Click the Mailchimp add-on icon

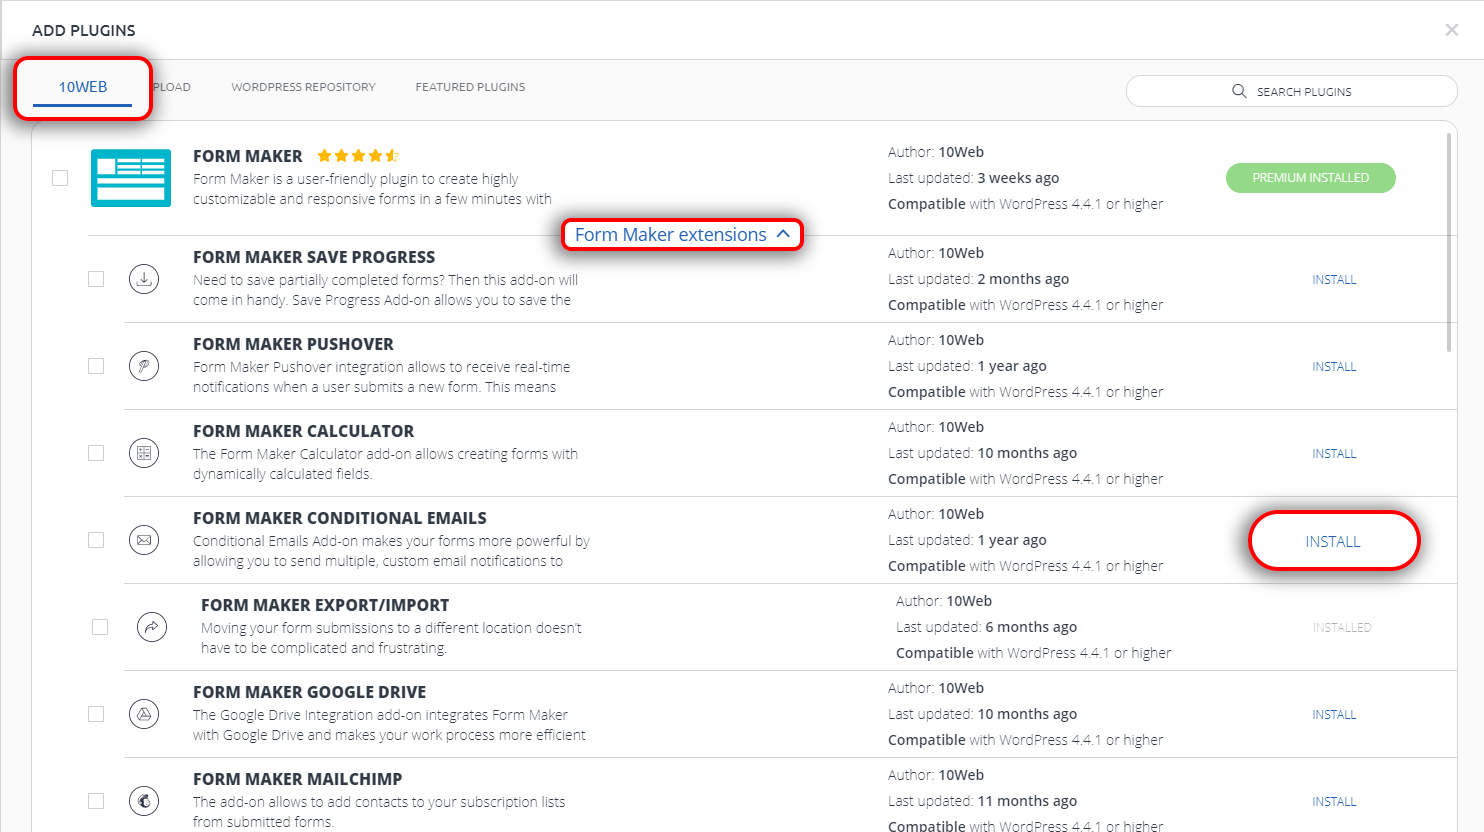(x=144, y=801)
